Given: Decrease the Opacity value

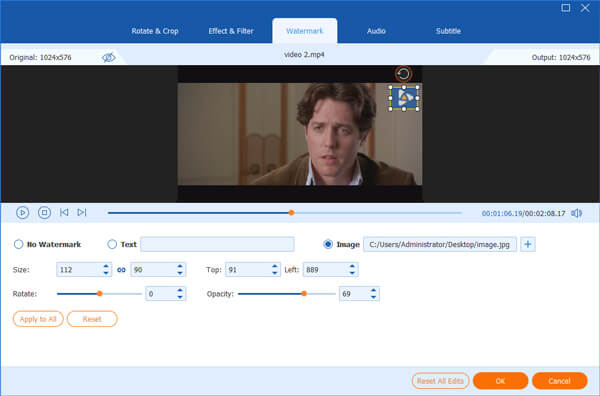Looking at the screenshot, I should (373, 297).
